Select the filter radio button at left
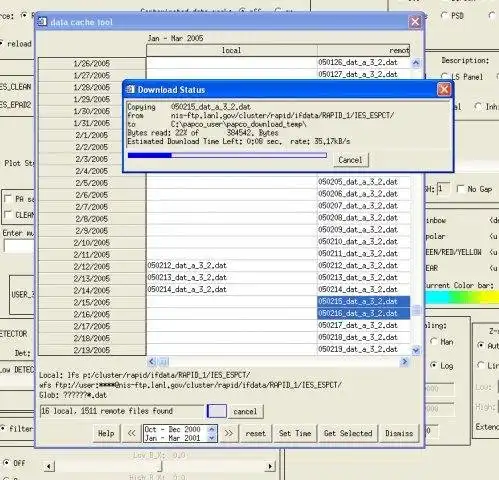The width and height of the screenshot is (499, 480). (x=2, y=428)
